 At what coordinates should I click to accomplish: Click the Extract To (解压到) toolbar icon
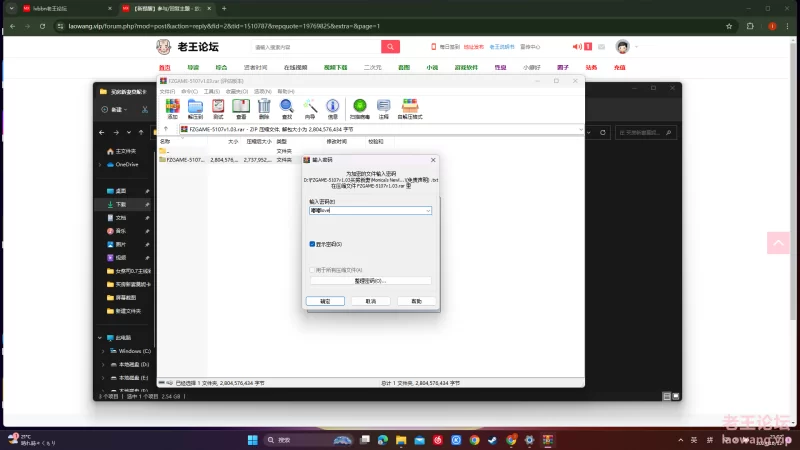tap(195, 109)
